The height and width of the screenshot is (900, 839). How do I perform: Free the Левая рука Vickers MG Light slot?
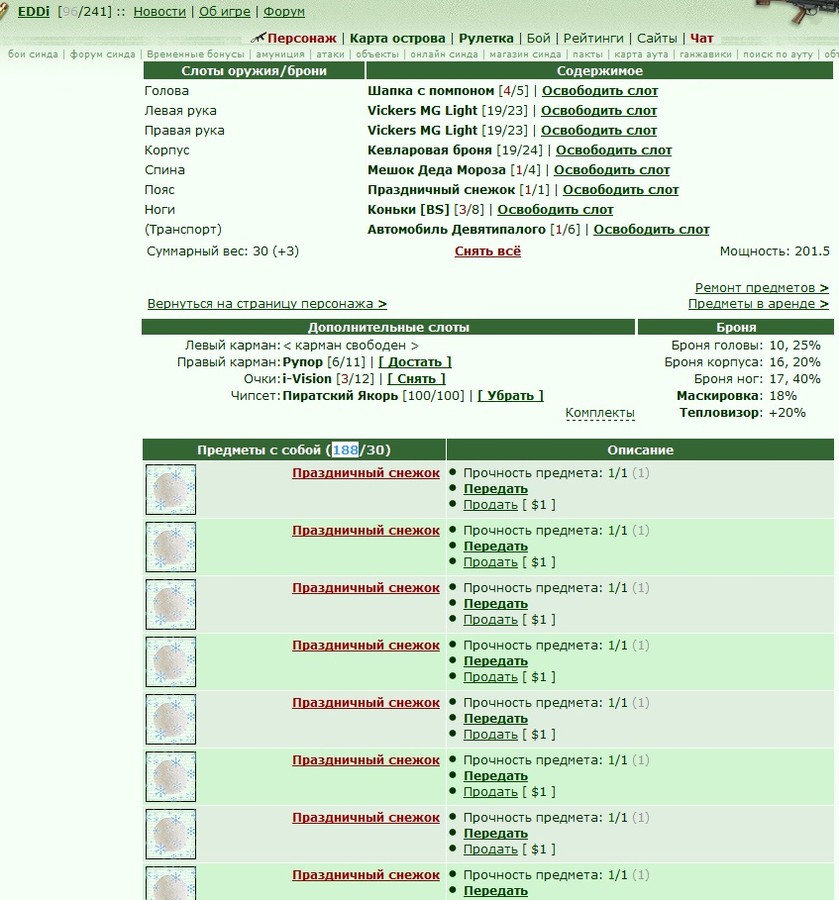coord(599,111)
